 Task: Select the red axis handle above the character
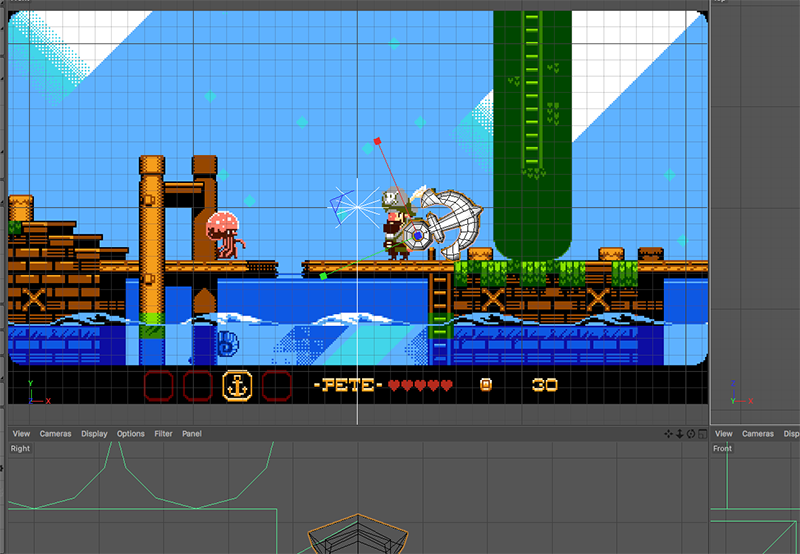(x=377, y=141)
